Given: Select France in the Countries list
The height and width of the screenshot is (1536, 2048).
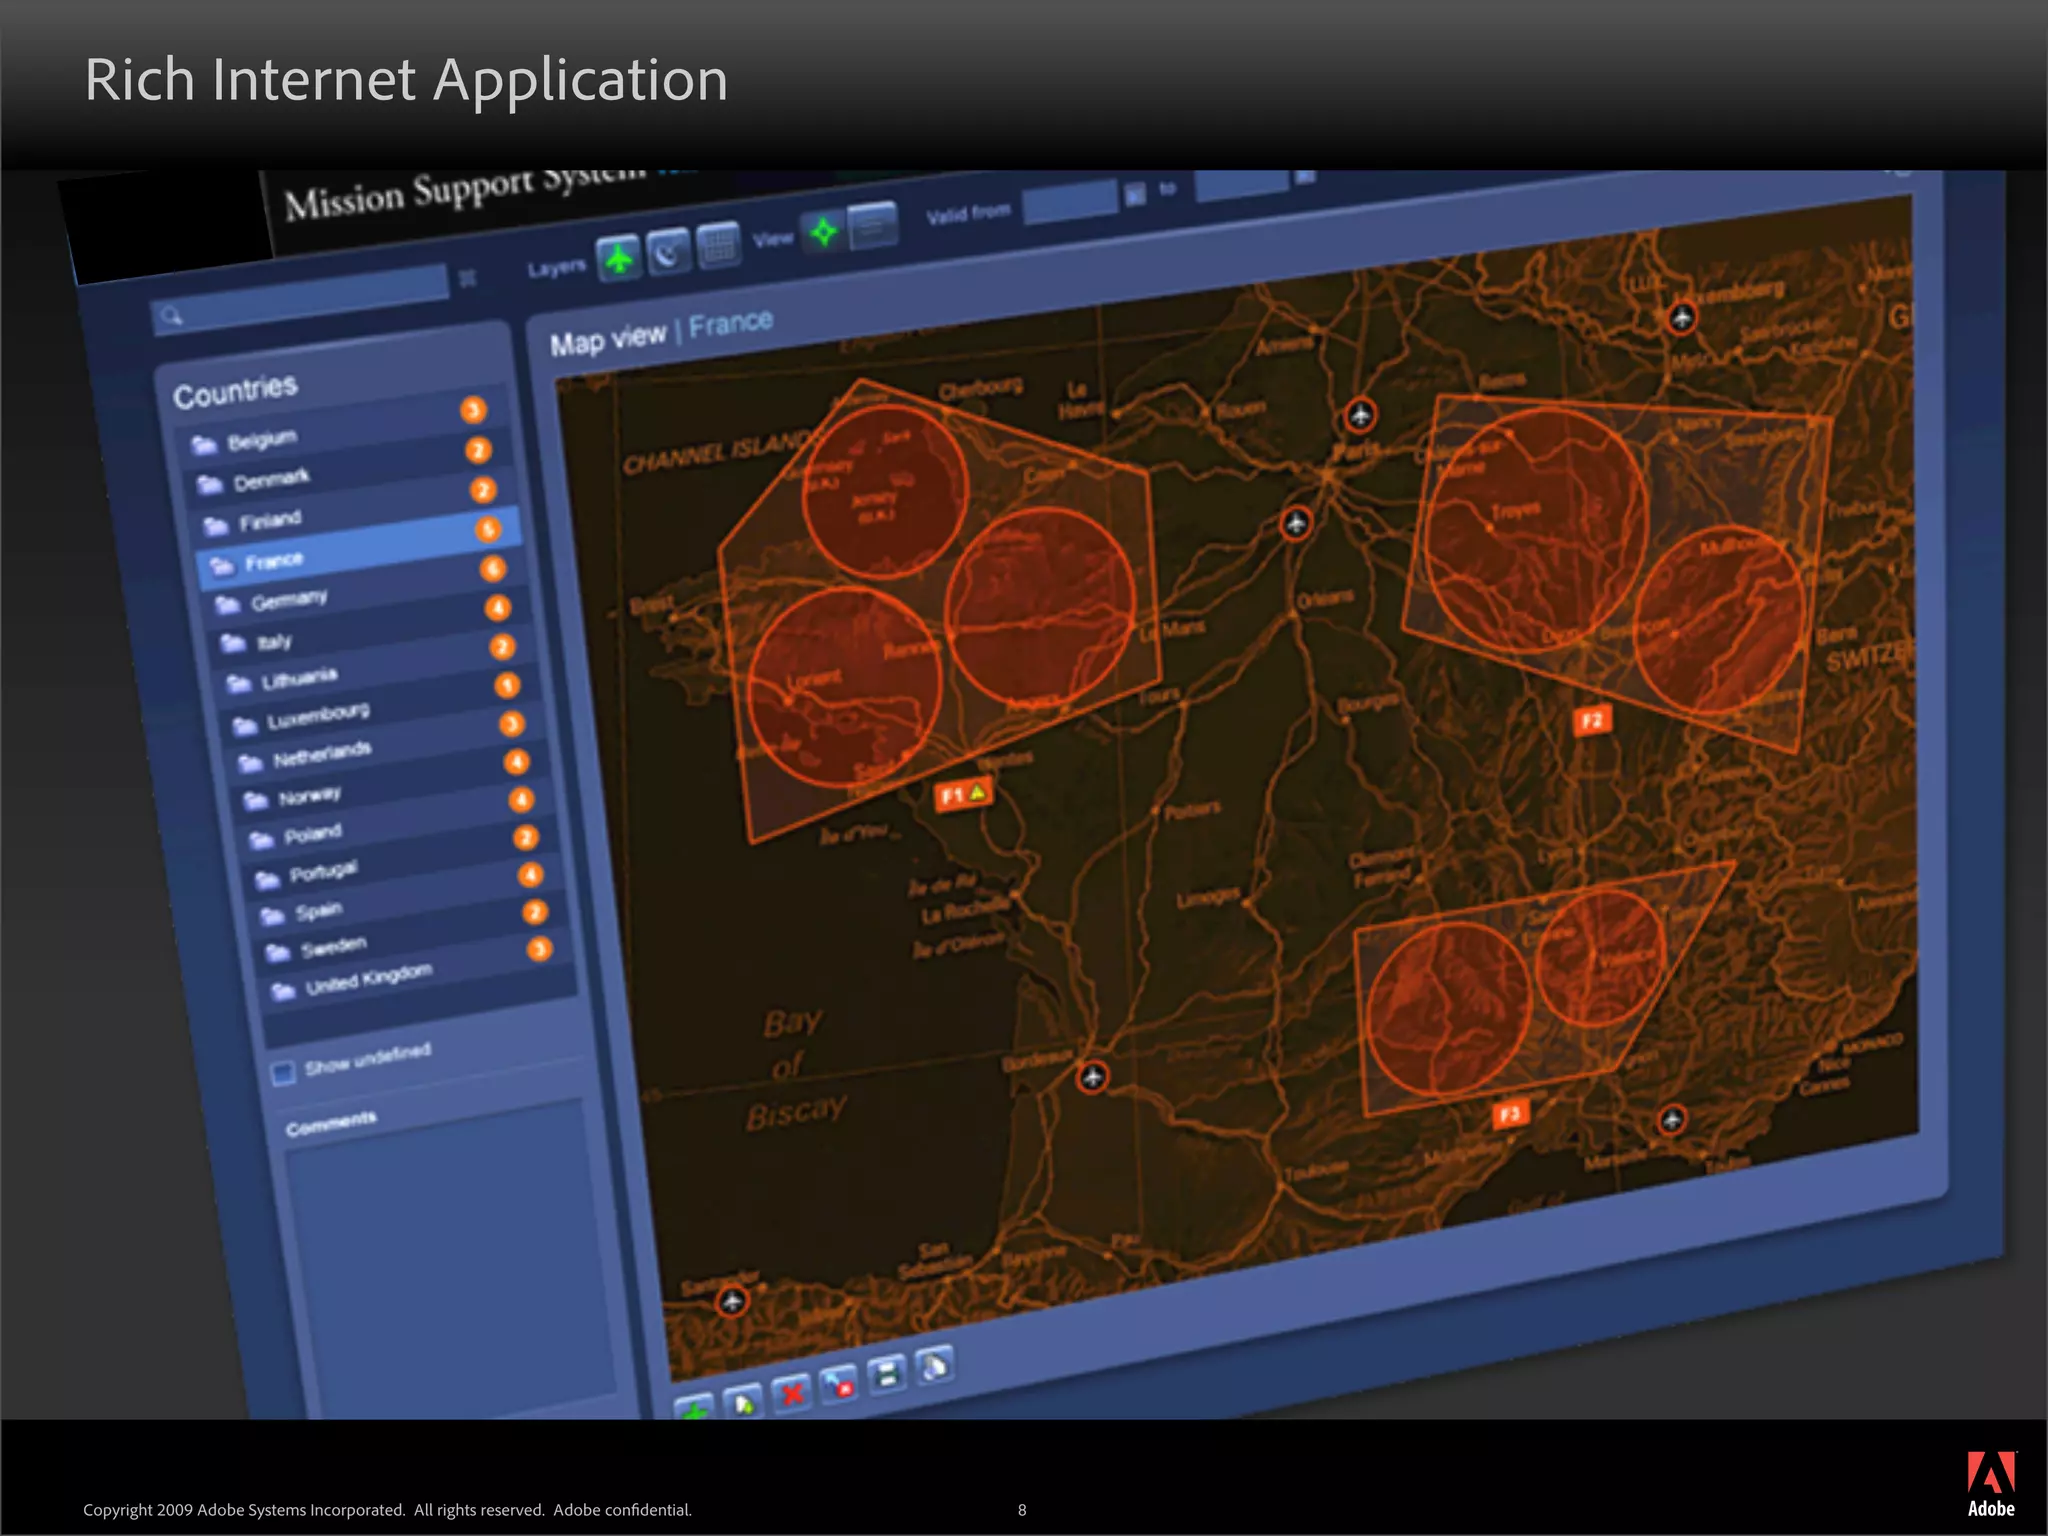Looking at the screenshot, I should 361,547.
